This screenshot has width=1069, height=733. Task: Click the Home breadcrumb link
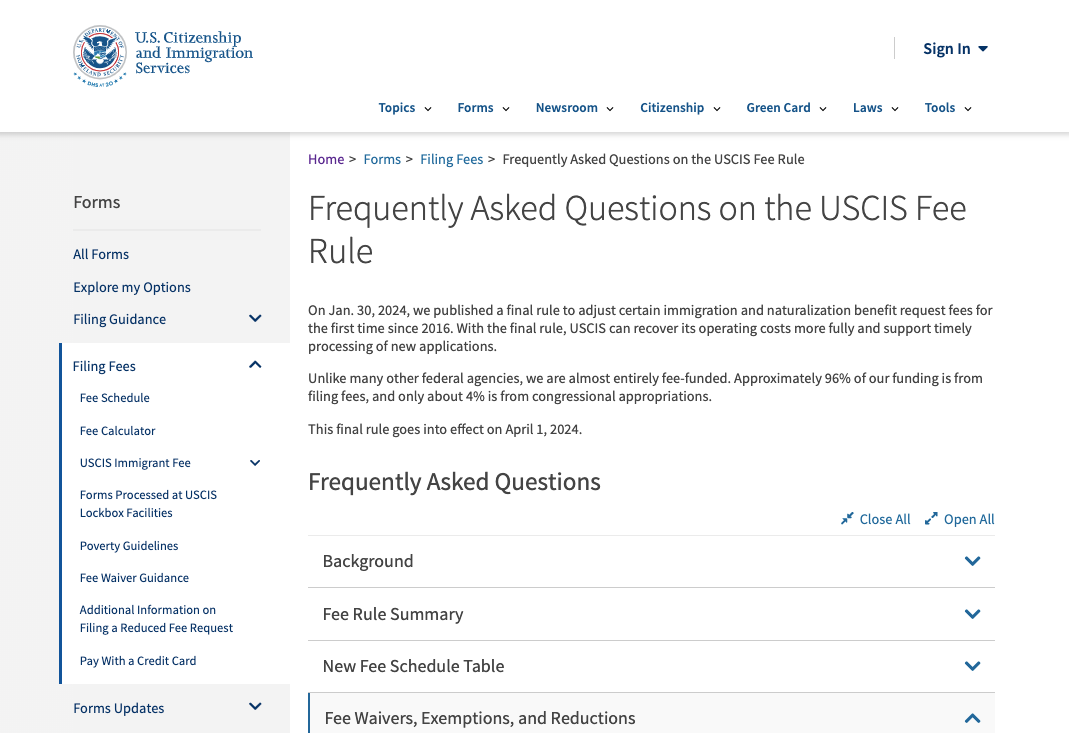(x=326, y=160)
